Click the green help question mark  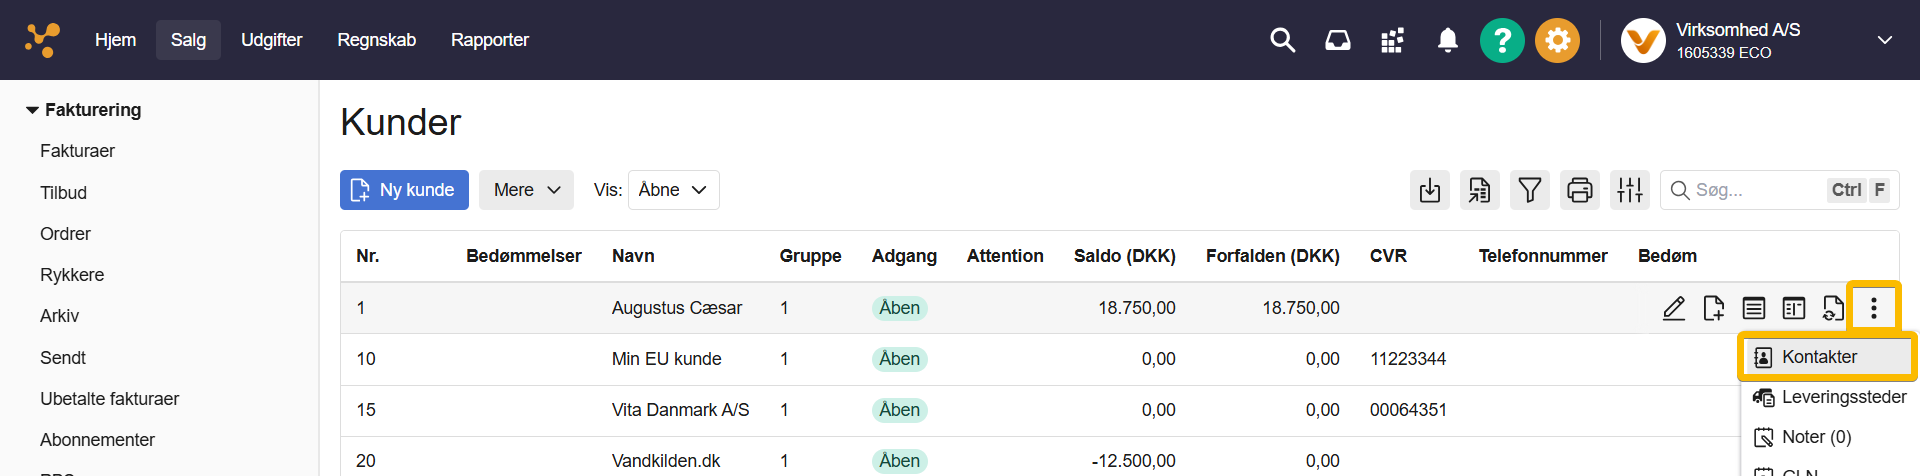[x=1502, y=40]
